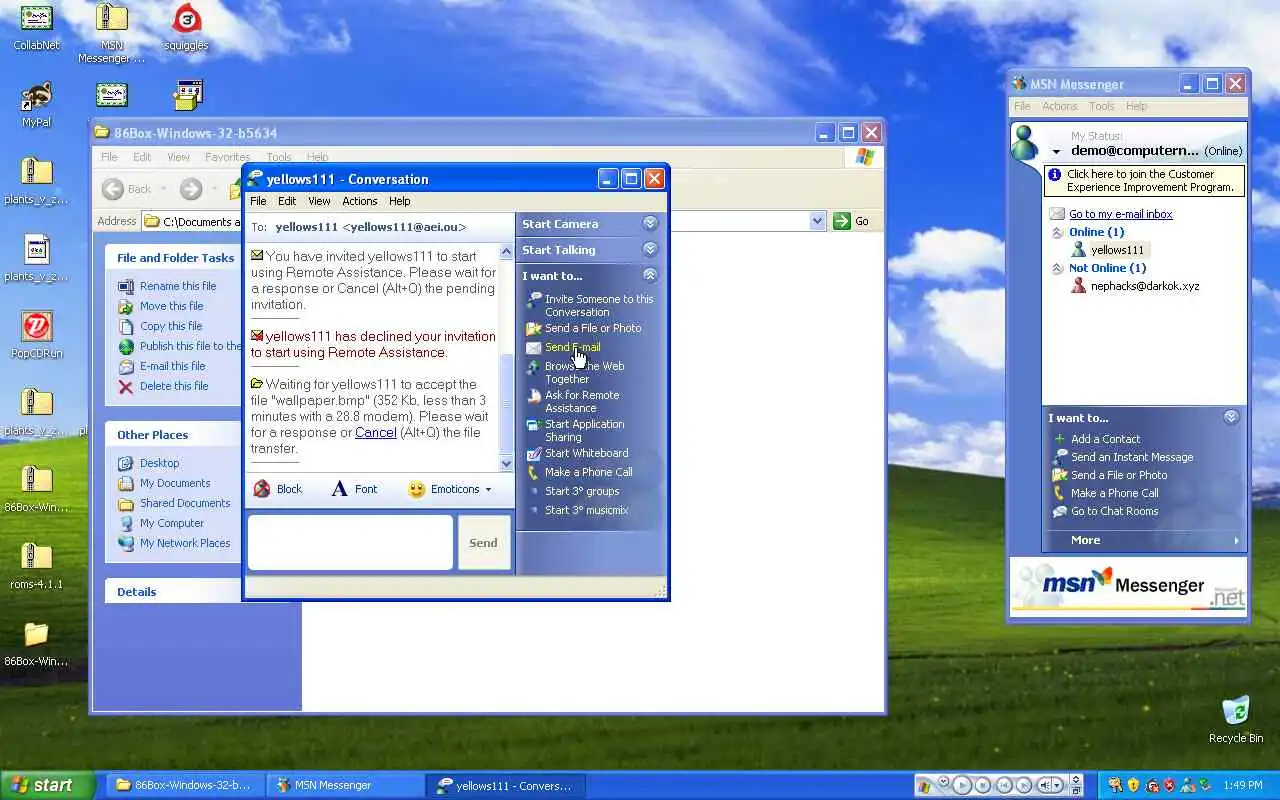Collapse Messenger's I want to panel
This screenshot has width=1280, height=800.
click(1231, 418)
